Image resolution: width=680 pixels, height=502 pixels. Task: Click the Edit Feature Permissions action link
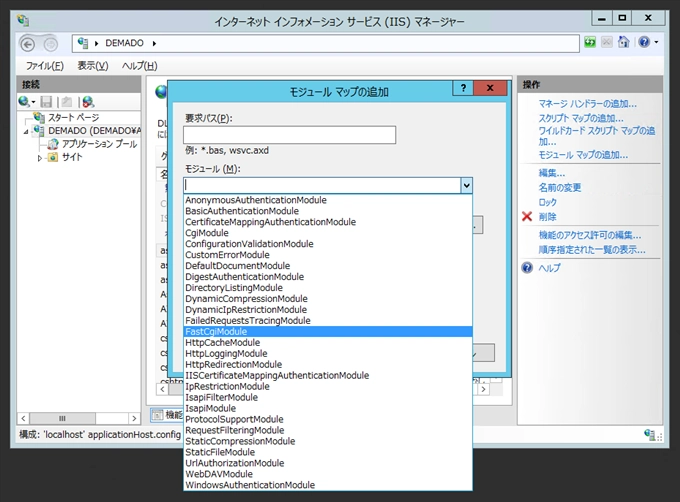click(x=589, y=235)
